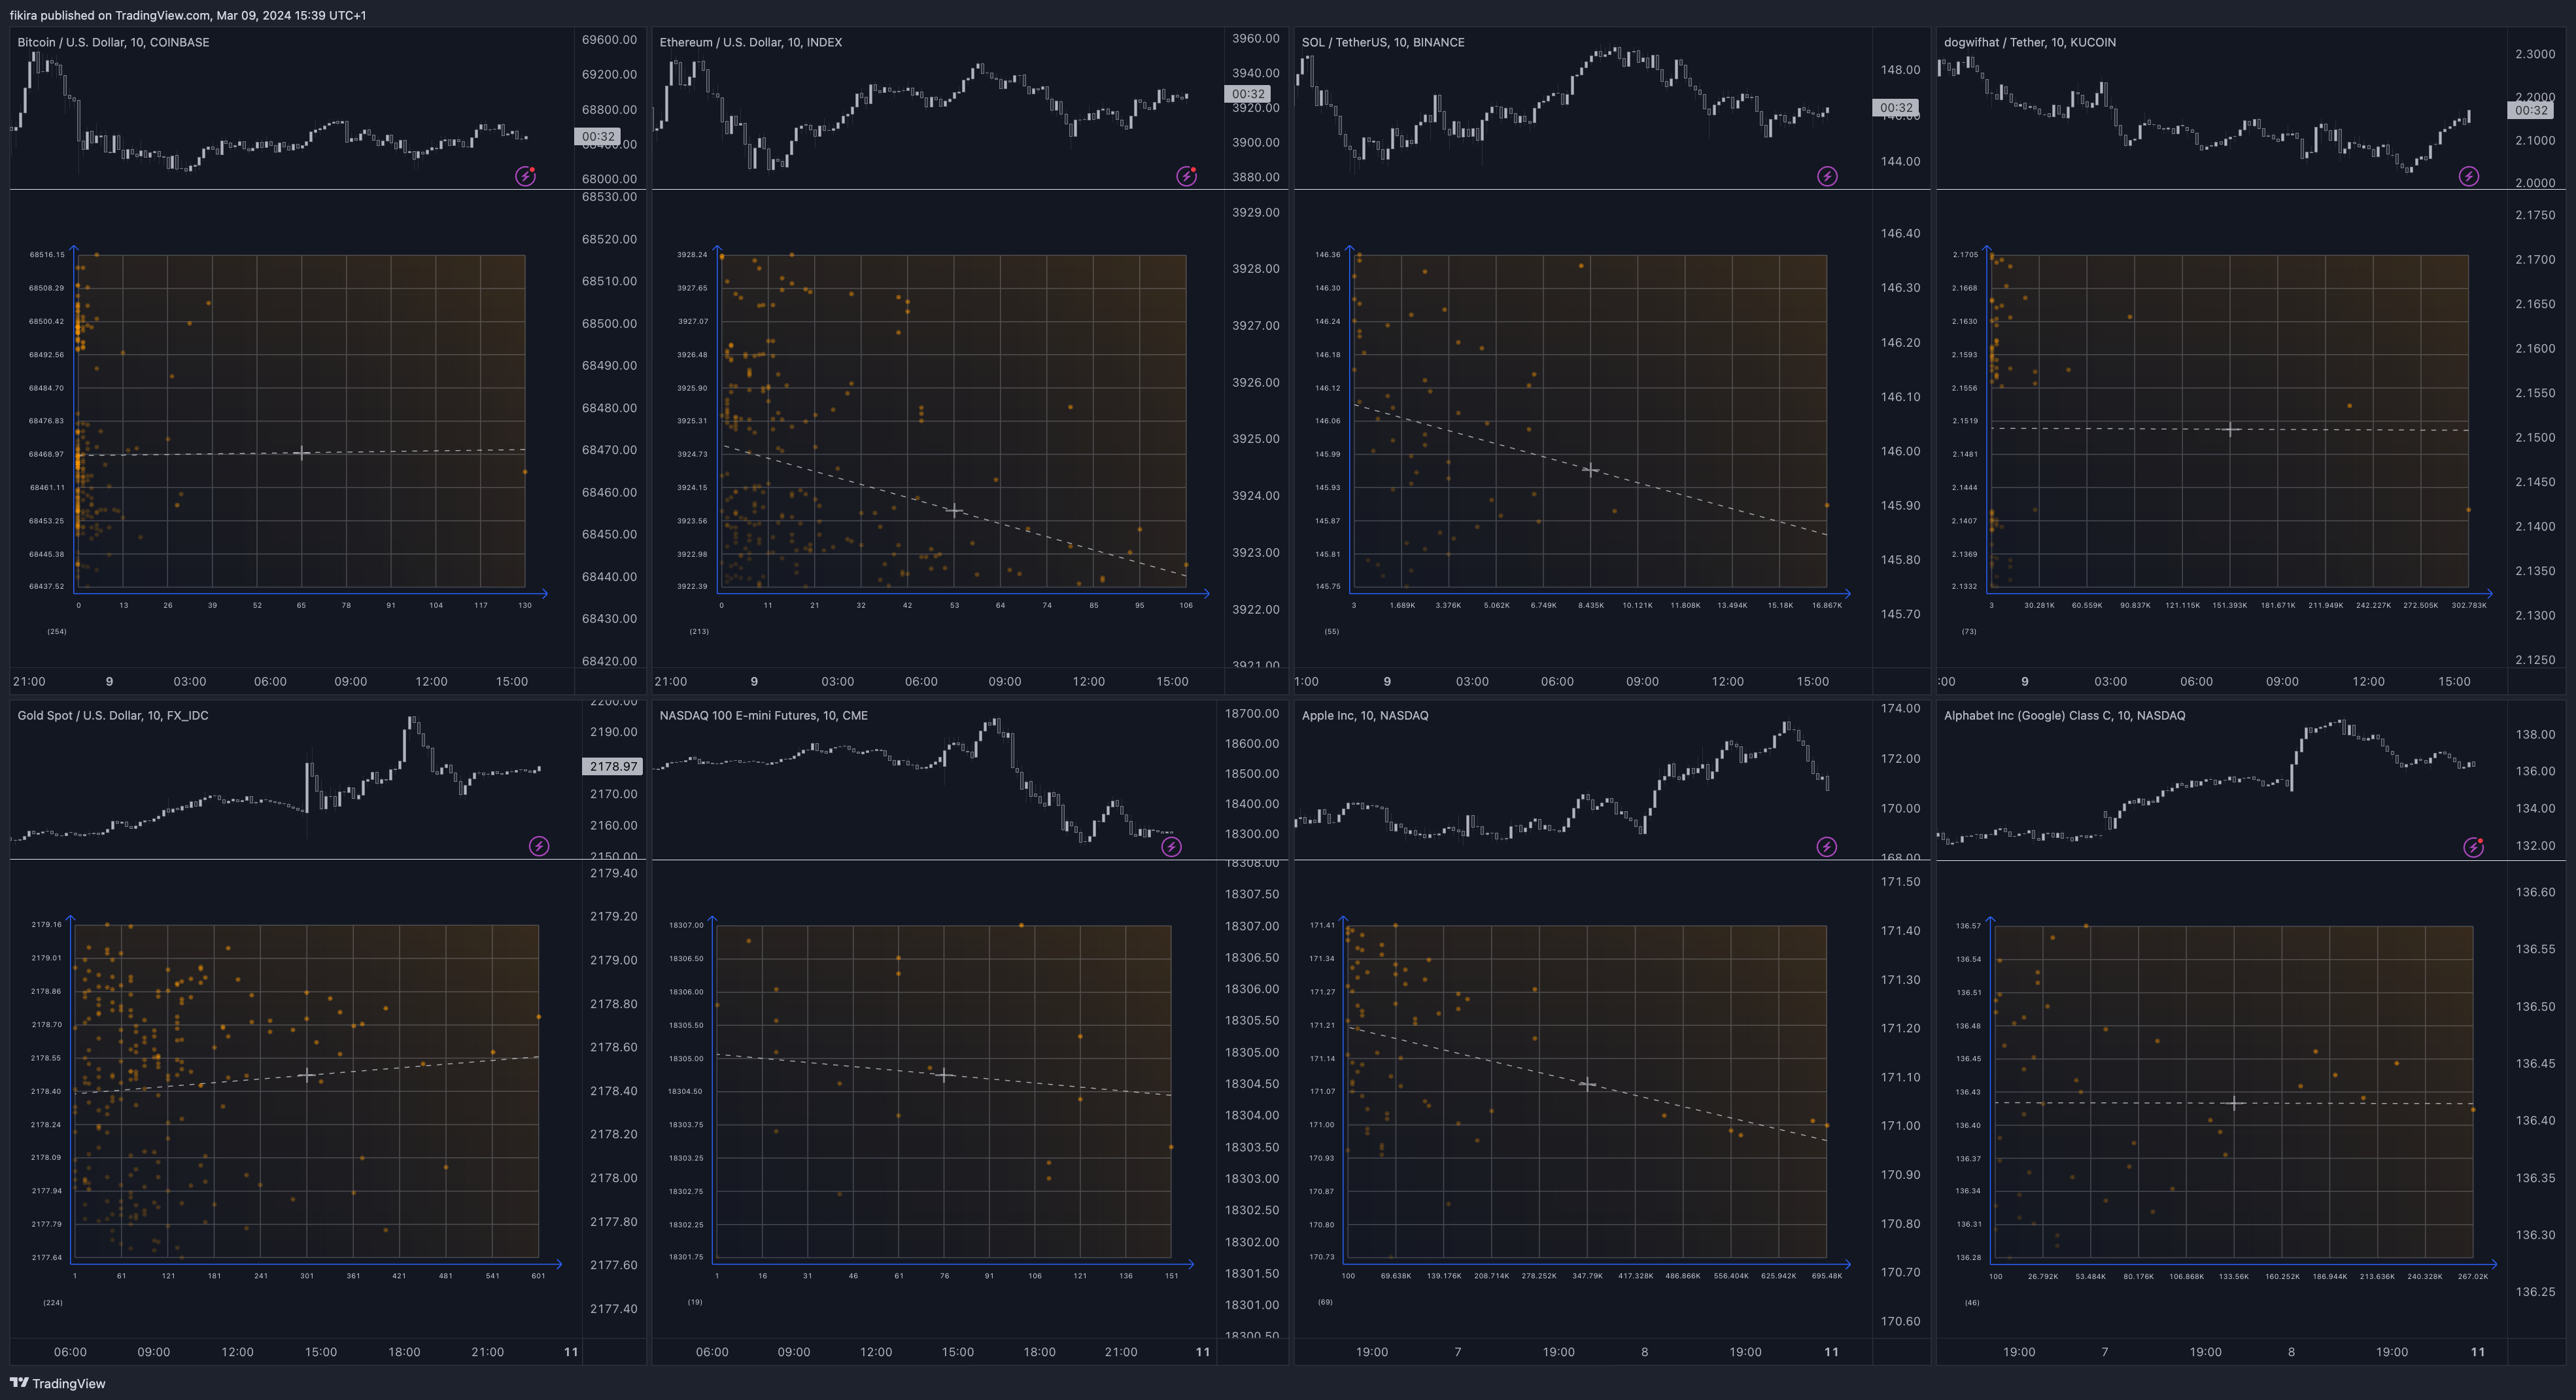Click 148.00 on SOL price scale

point(1900,70)
